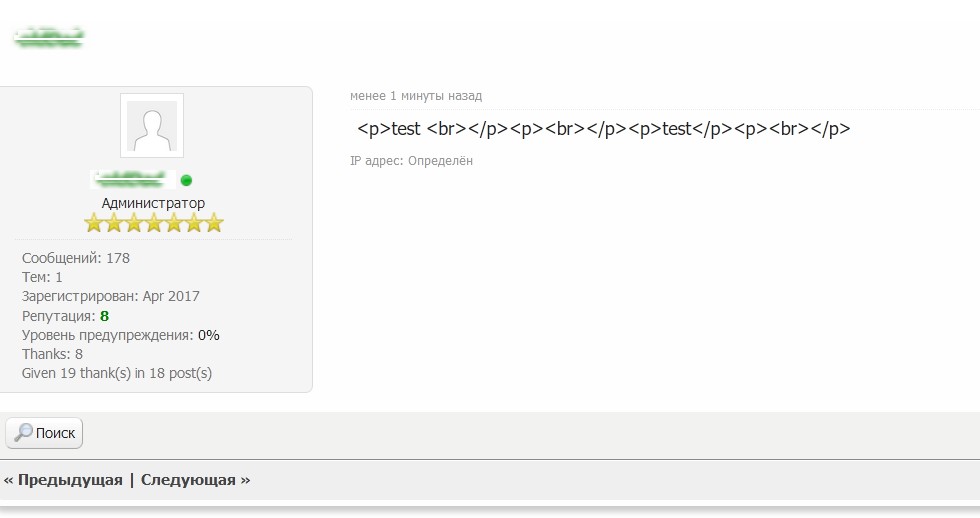The image size is (980, 518).
Task: Click the Thanks: 8 line
Action: pyautogui.click(x=52, y=354)
